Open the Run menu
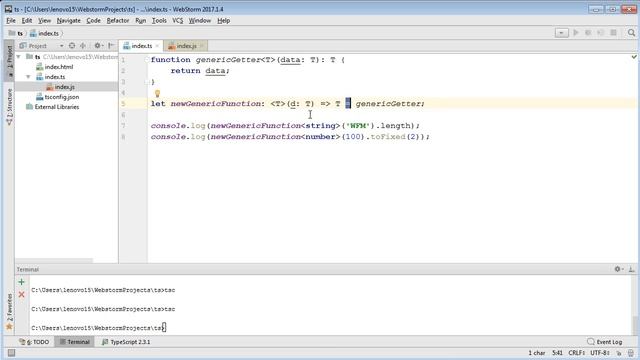Image resolution: width=640 pixels, height=360 pixels. 140,20
